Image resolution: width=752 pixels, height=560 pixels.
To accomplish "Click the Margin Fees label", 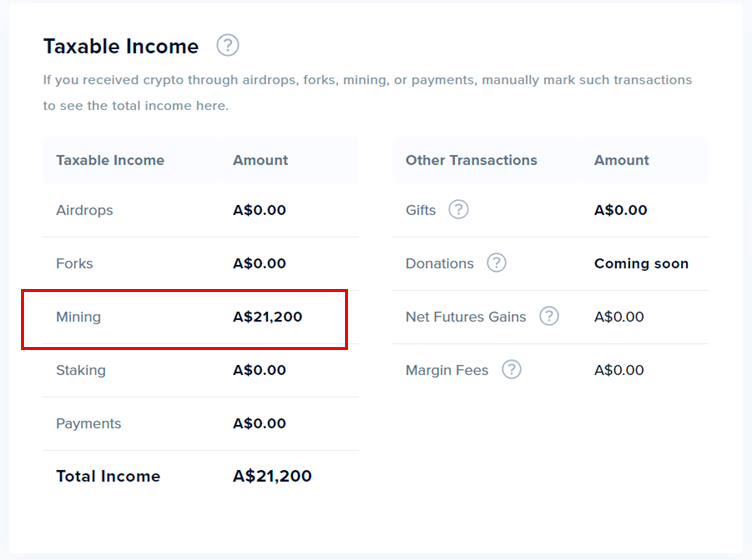I will (447, 370).
